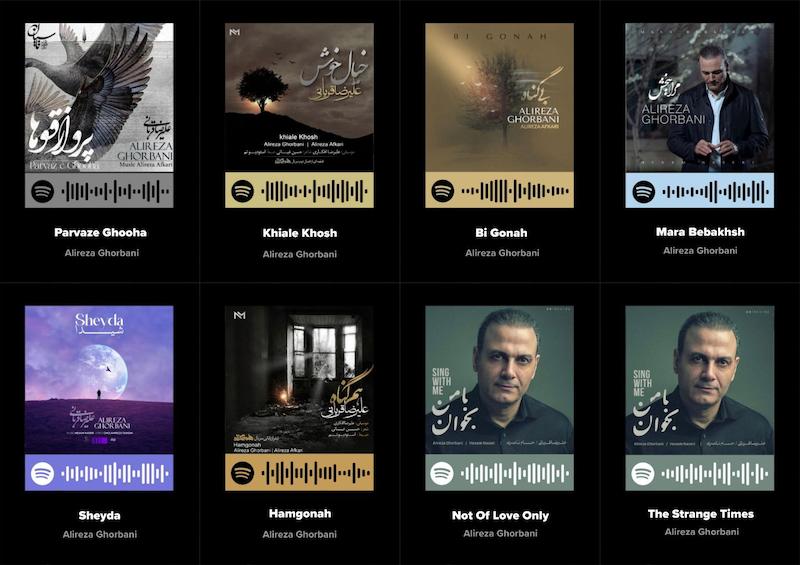Click Alireza Ghorbani under Bi Gonah

[502, 253]
